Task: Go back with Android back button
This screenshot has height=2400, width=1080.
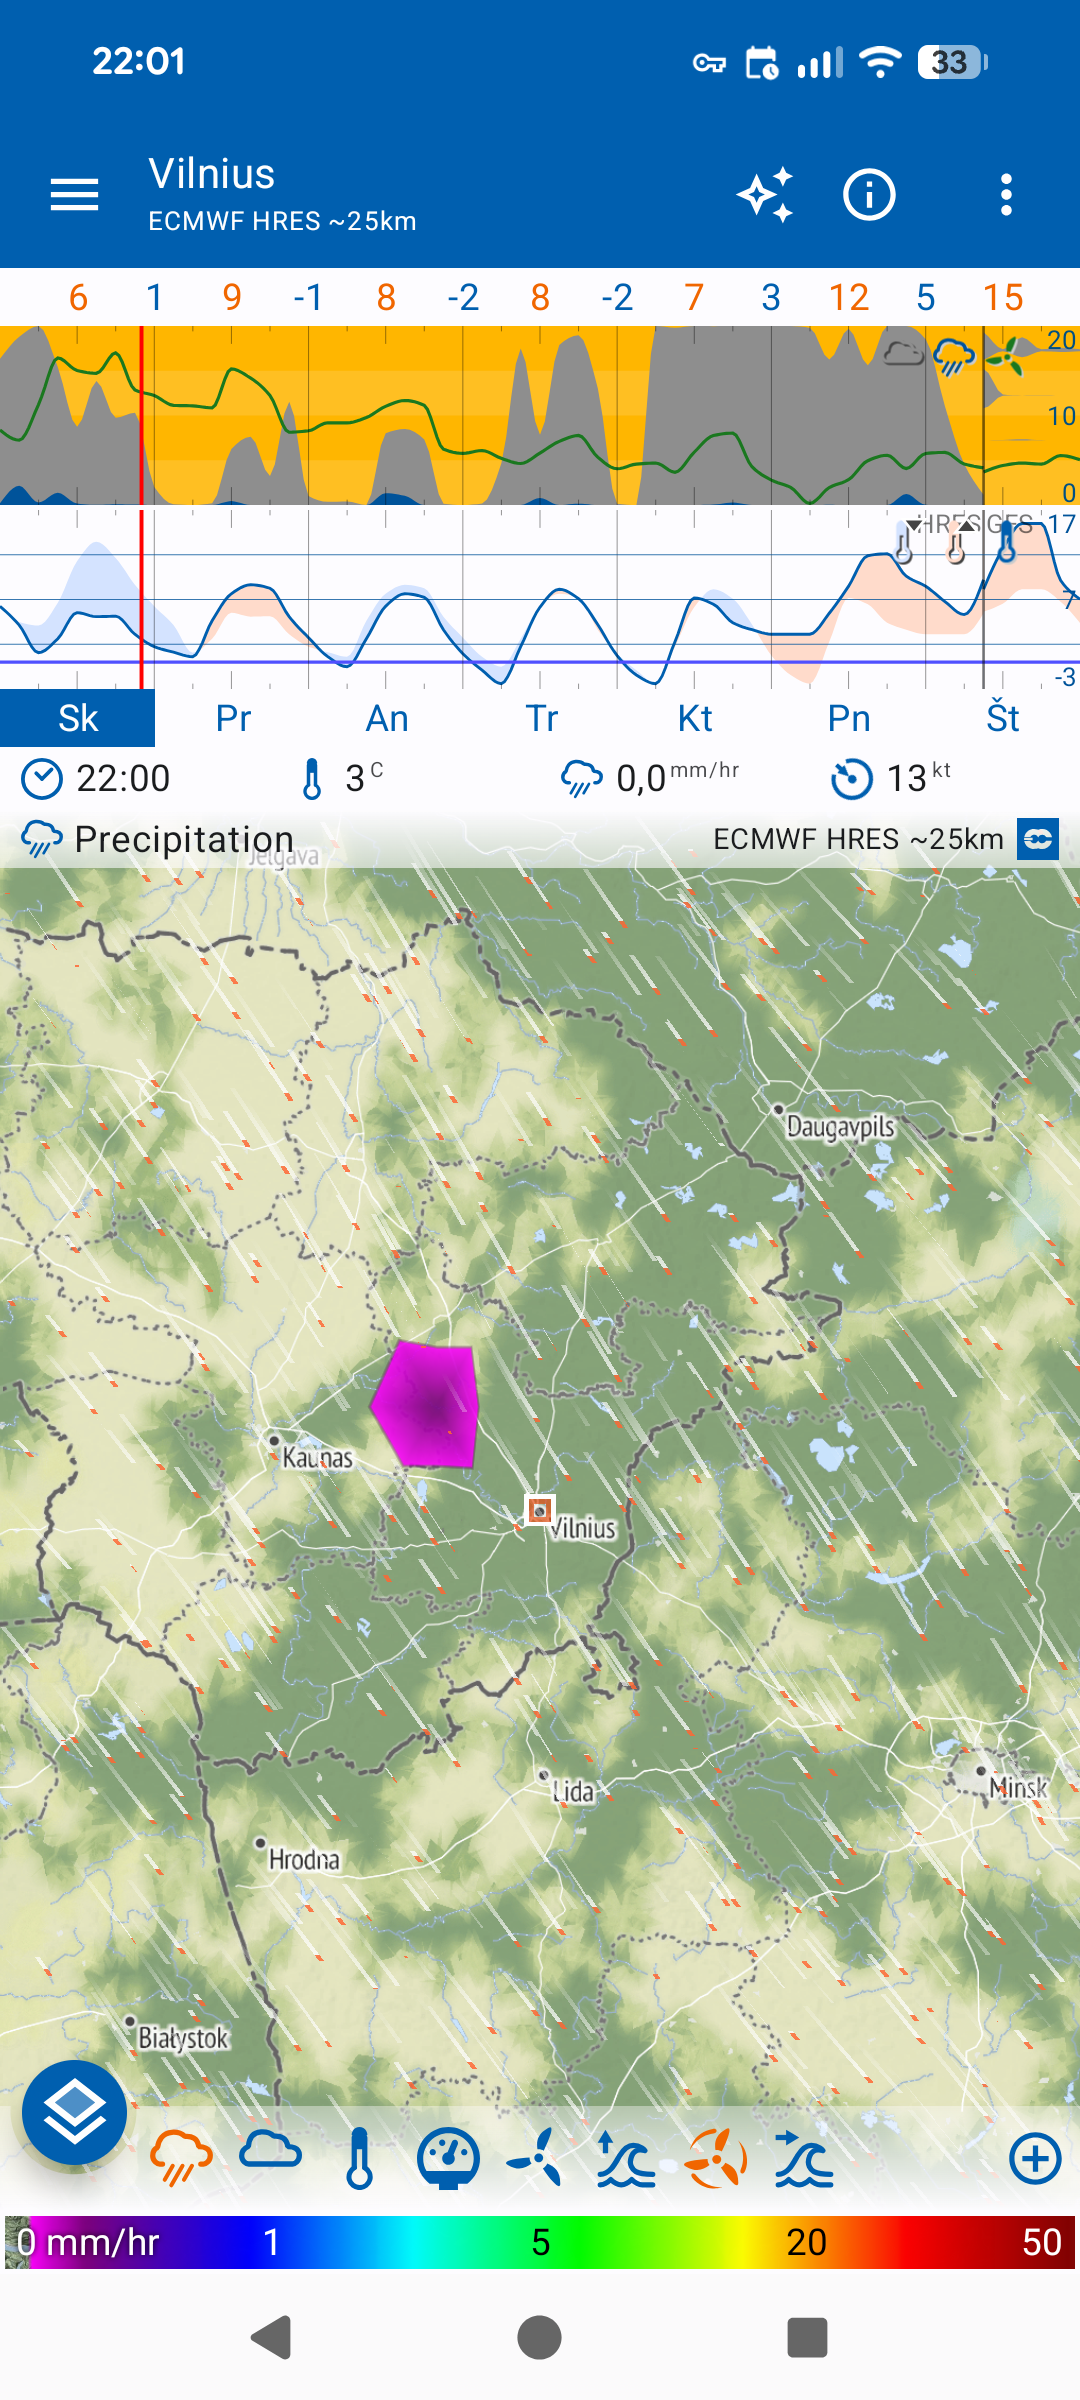Action: pyautogui.click(x=270, y=2338)
